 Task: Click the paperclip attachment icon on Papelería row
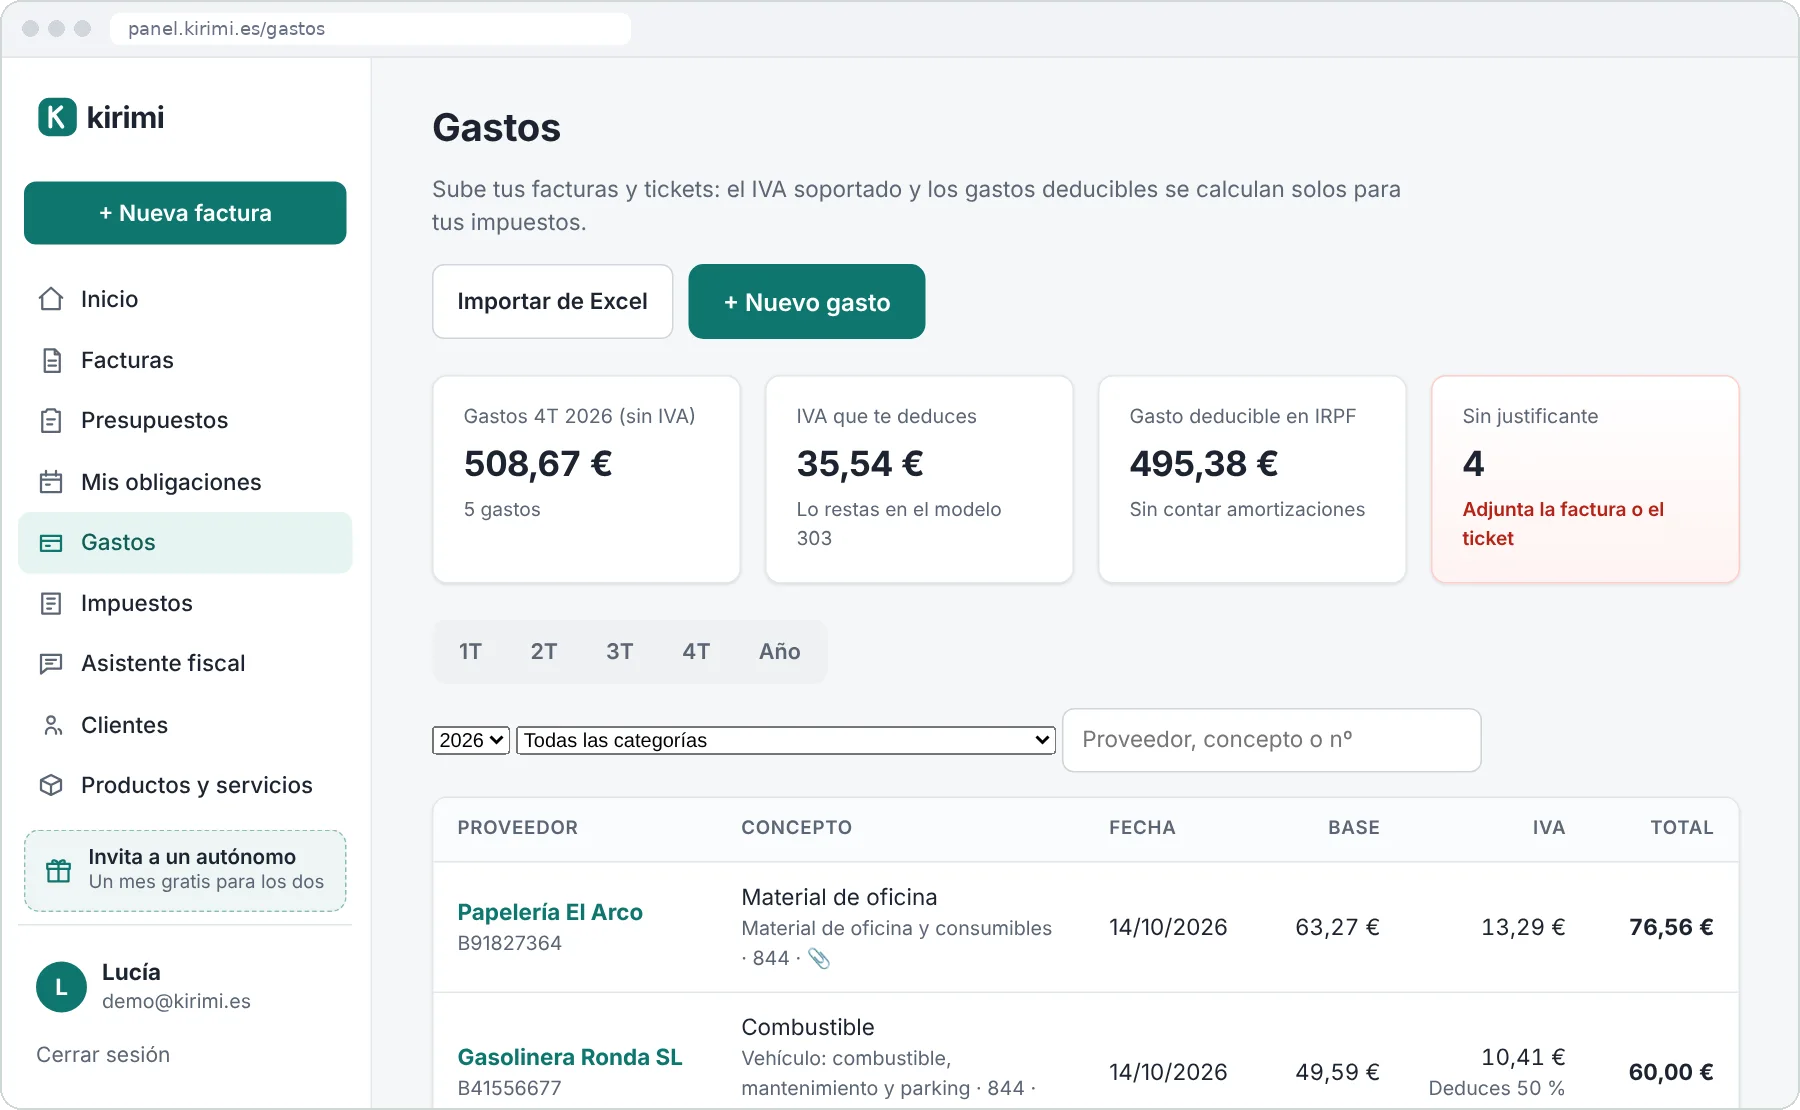[819, 958]
